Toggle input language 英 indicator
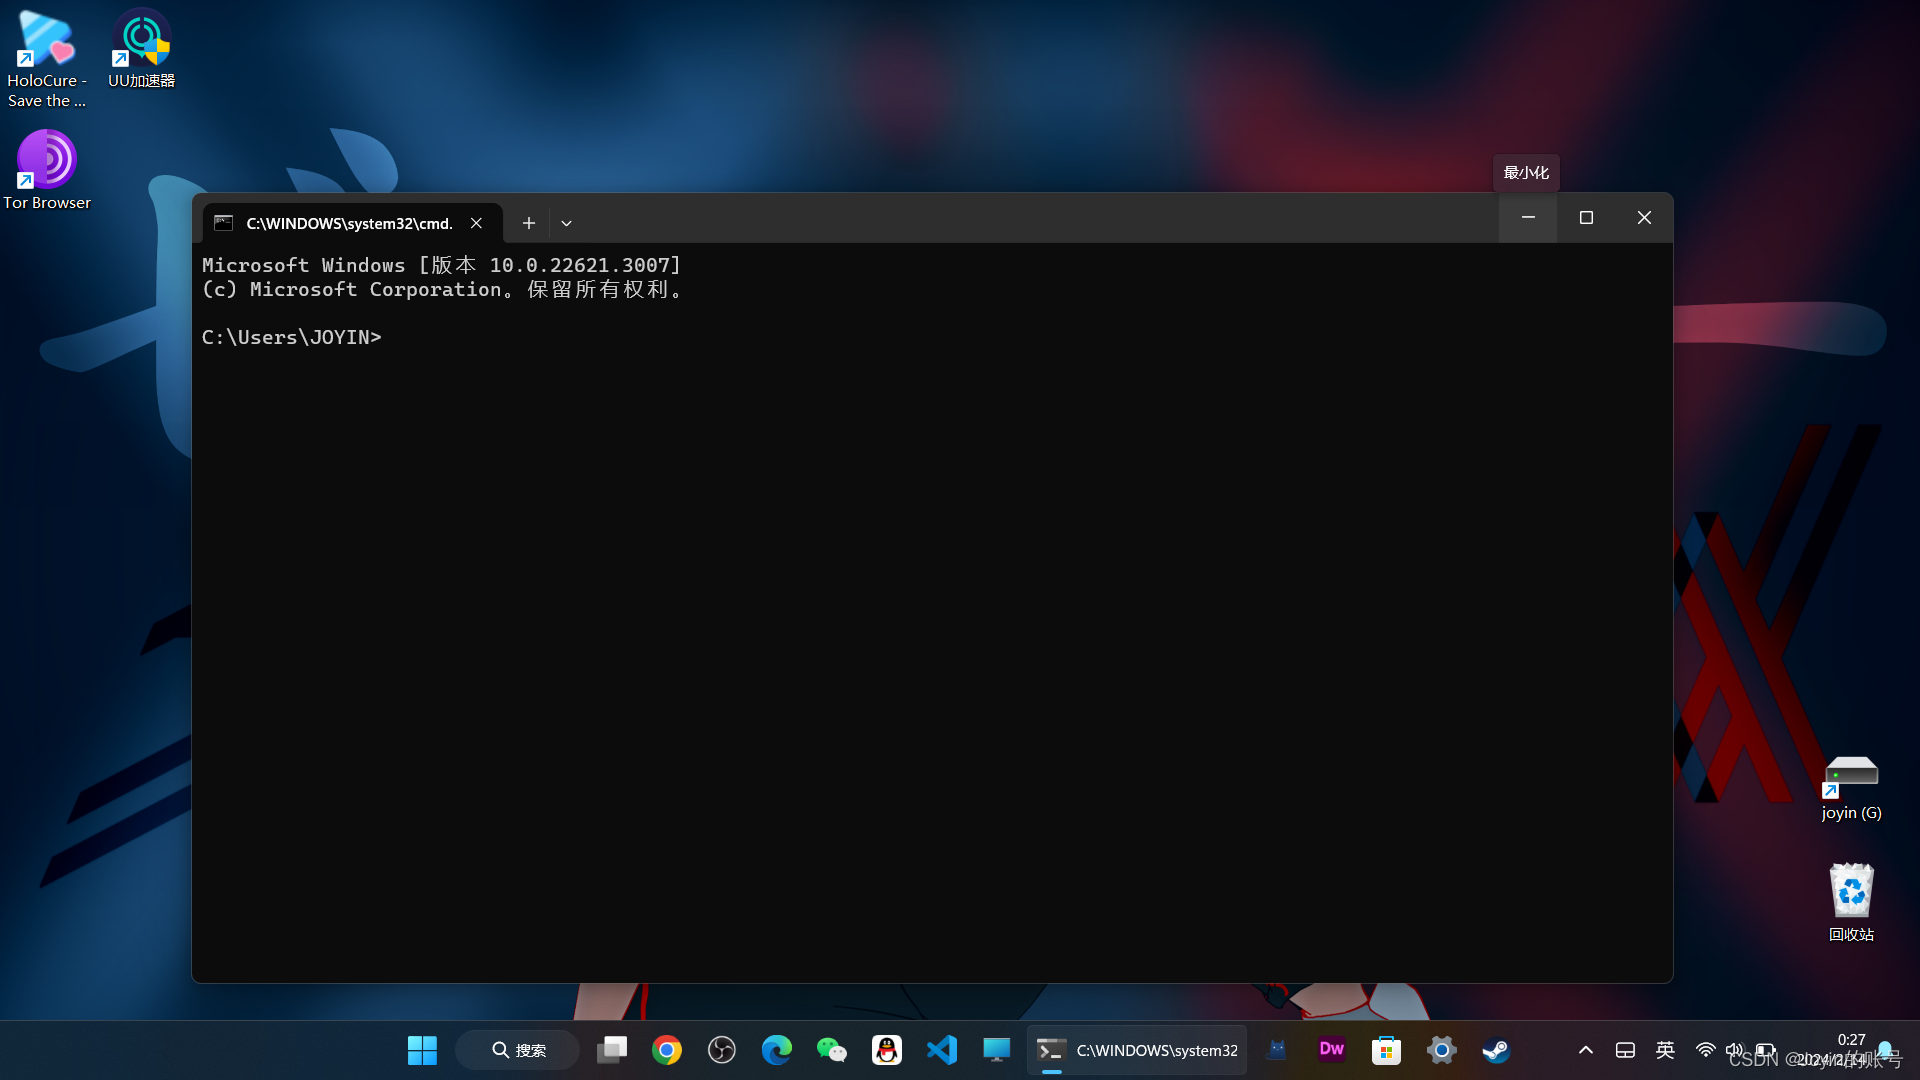Image resolution: width=1920 pixels, height=1080 pixels. 1665,1050
